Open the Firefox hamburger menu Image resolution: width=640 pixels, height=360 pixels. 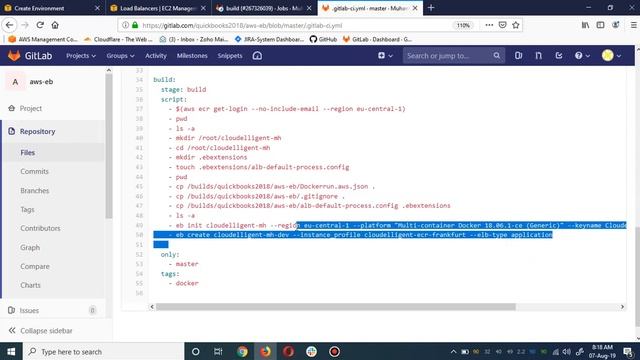(x=633, y=25)
